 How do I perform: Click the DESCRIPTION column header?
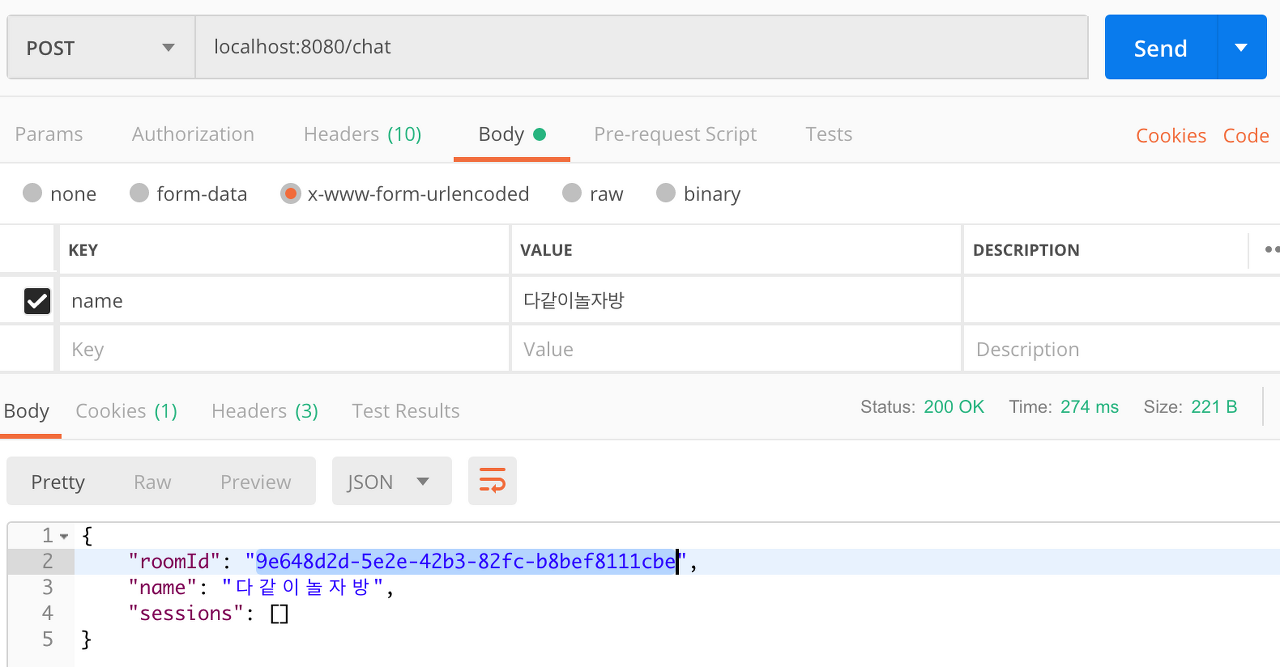[1026, 250]
